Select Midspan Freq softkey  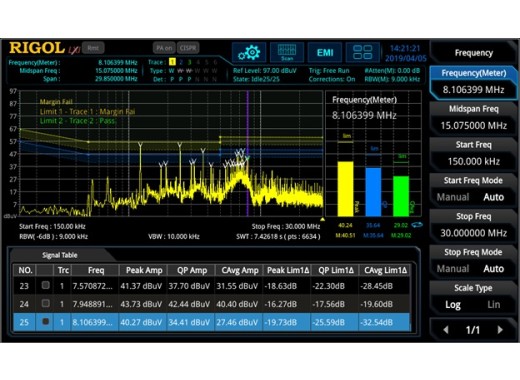(473, 117)
